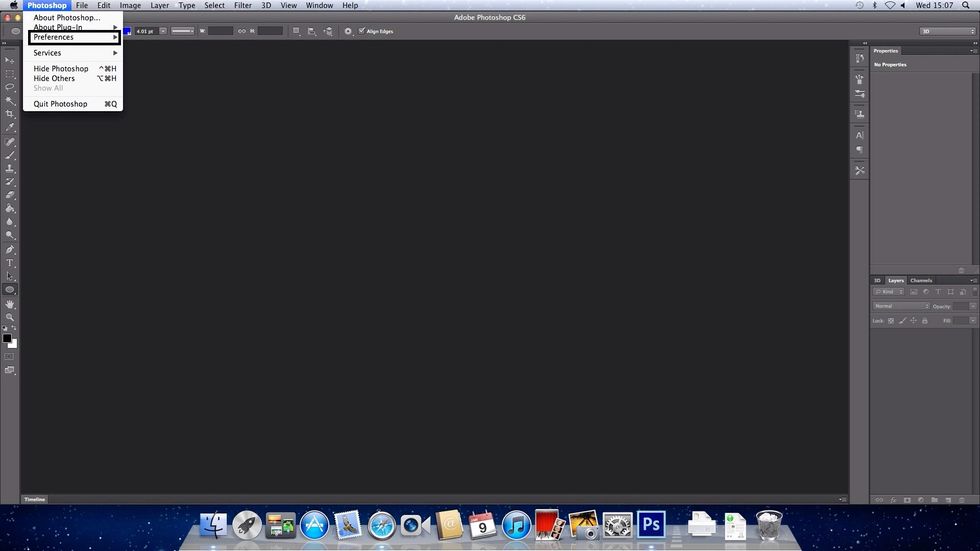Open the stroke type dropdown
The width and height of the screenshot is (980, 551).
point(182,31)
